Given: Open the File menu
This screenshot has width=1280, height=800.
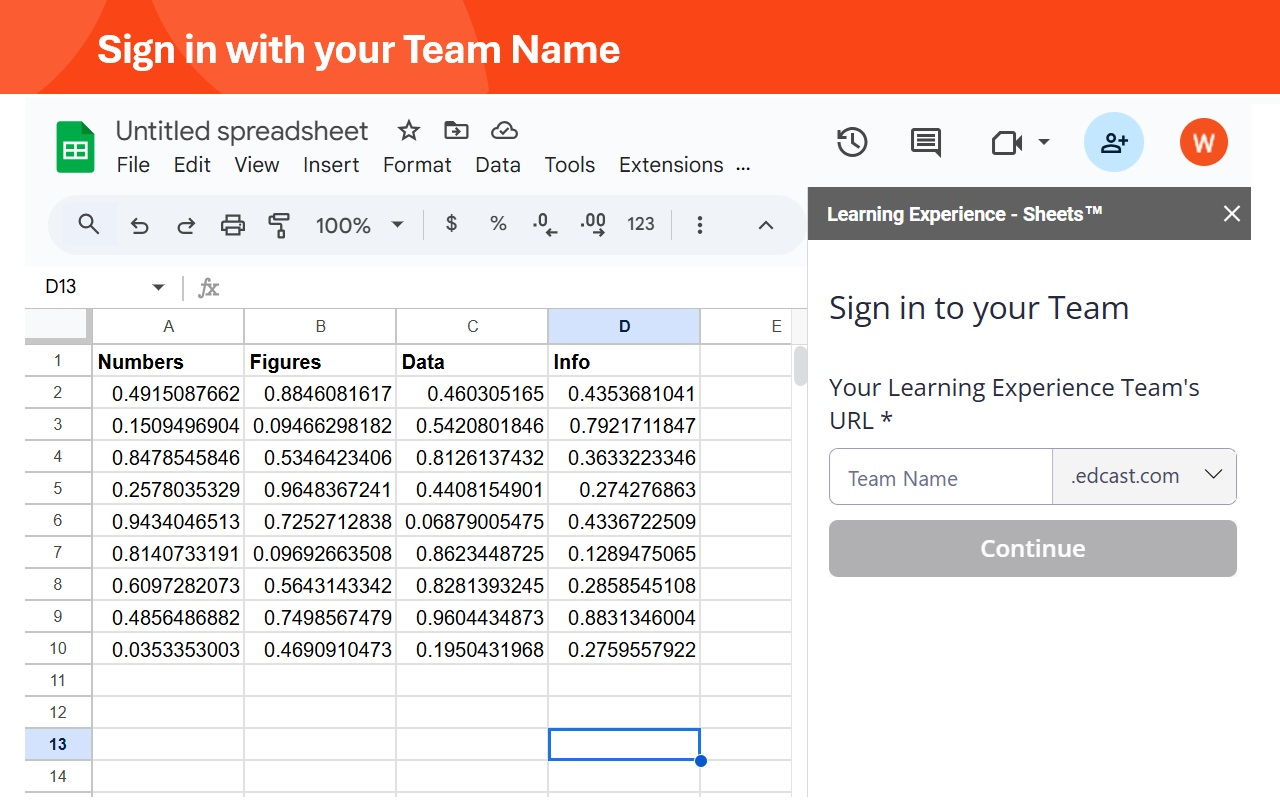Looking at the screenshot, I should pos(133,165).
